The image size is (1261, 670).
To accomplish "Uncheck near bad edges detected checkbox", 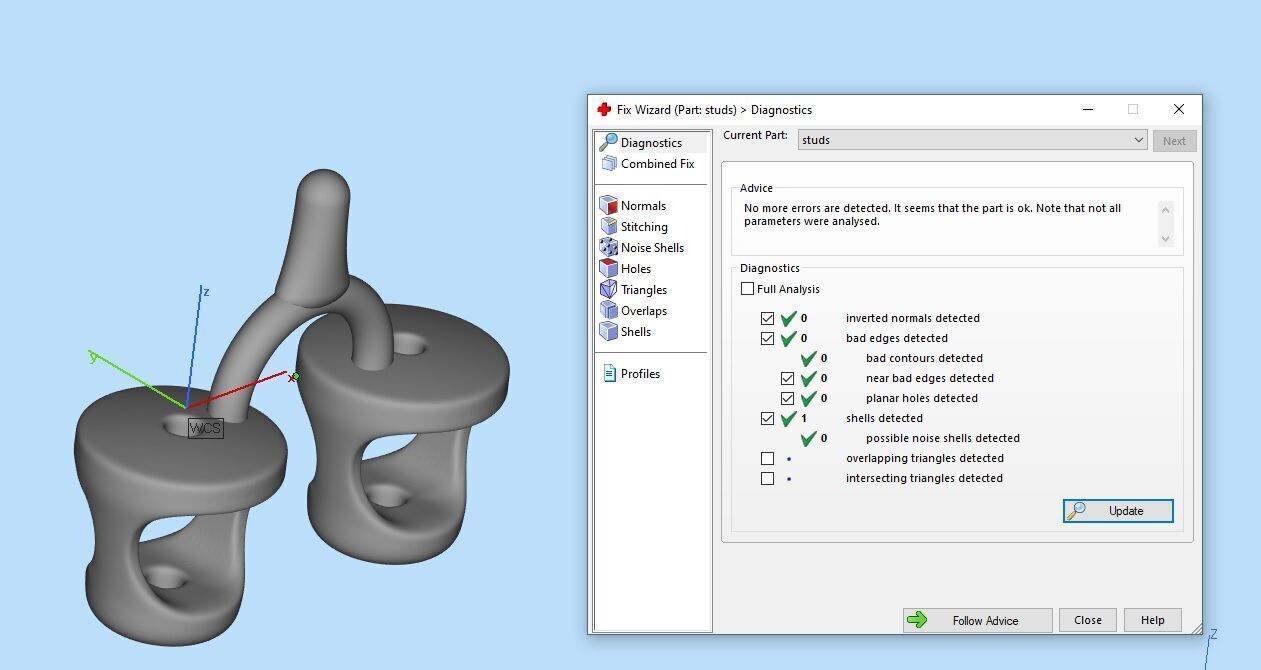I will (x=787, y=378).
